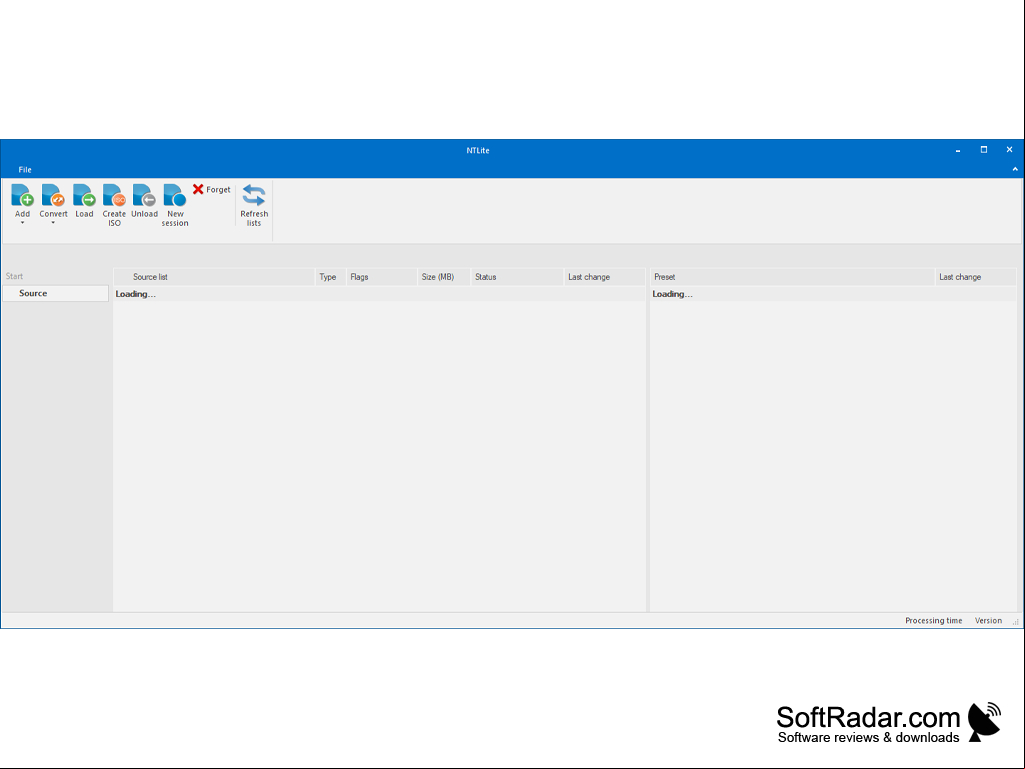Sort by Source list column header
Viewport: 1025px width, 769px height.
(214, 277)
